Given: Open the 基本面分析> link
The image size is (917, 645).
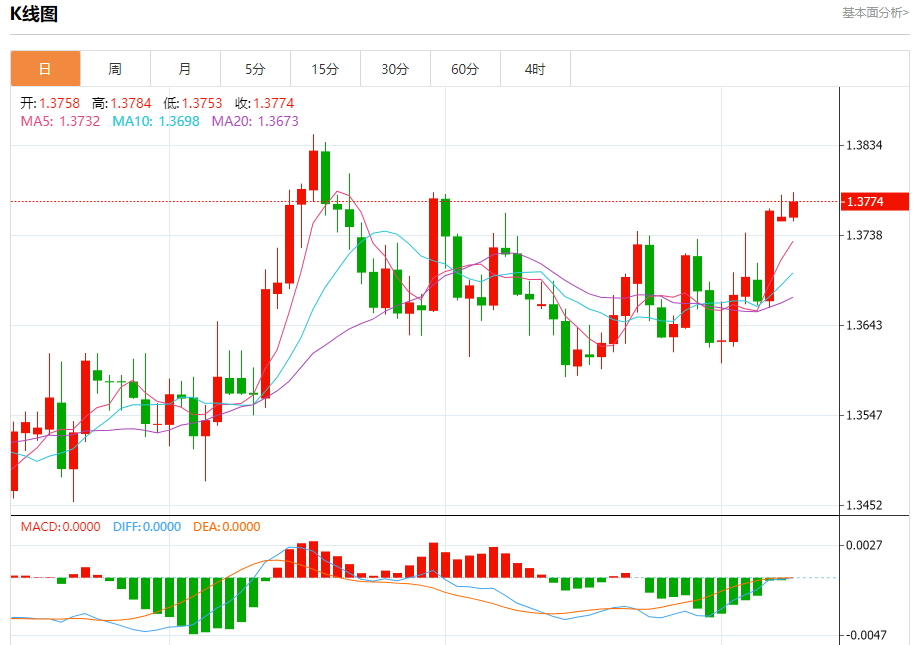Looking at the screenshot, I should pos(875,13).
